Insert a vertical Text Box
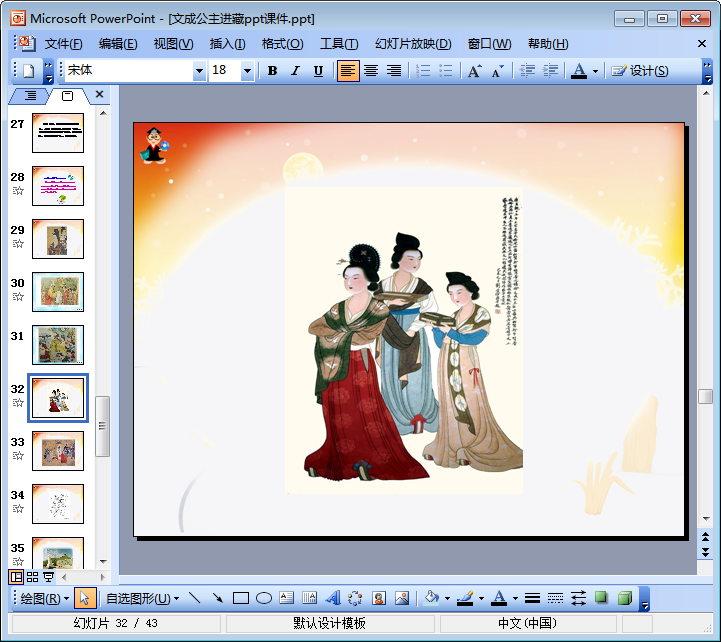The height and width of the screenshot is (642, 721). [309, 598]
